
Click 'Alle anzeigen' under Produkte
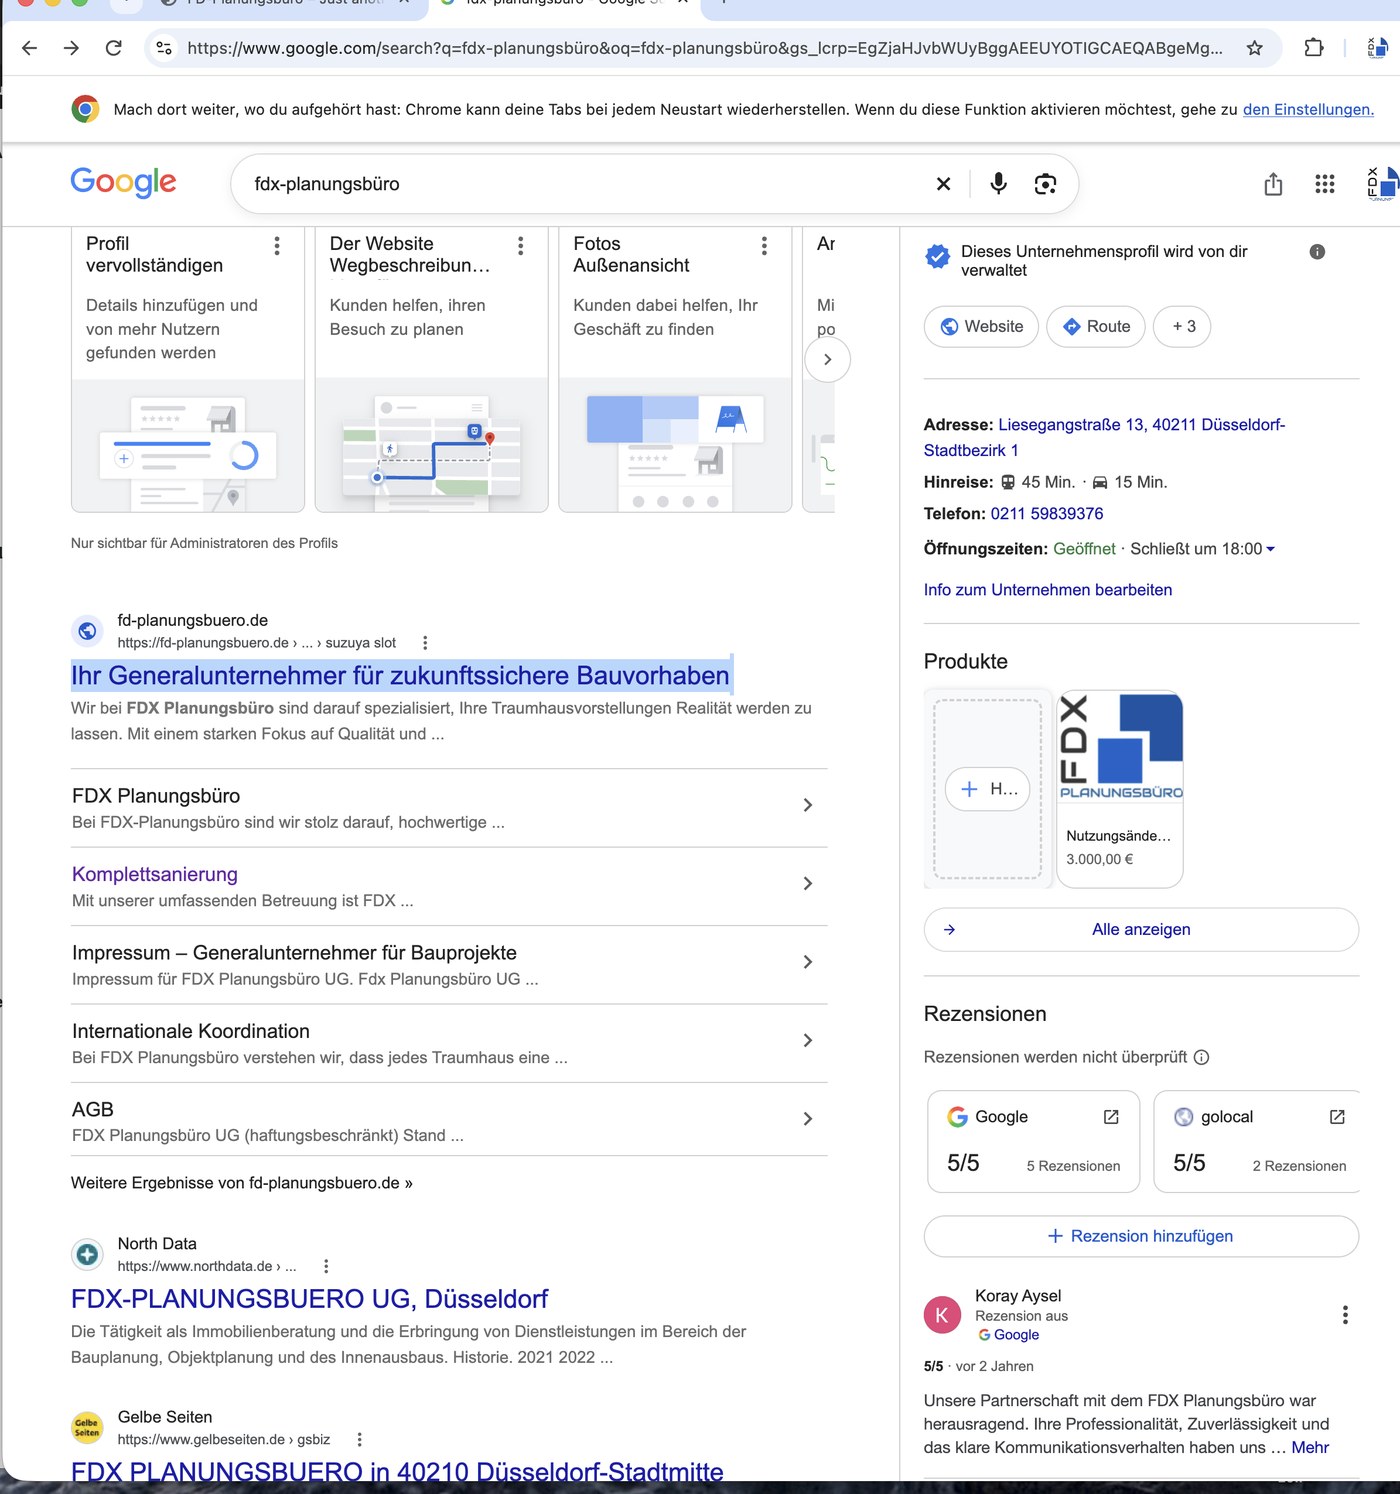click(x=1141, y=930)
